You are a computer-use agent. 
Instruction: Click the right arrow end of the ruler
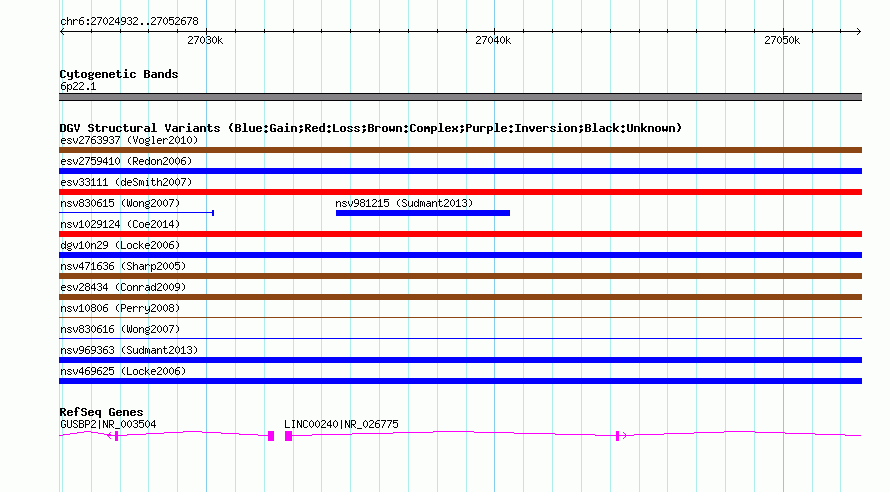[859, 32]
